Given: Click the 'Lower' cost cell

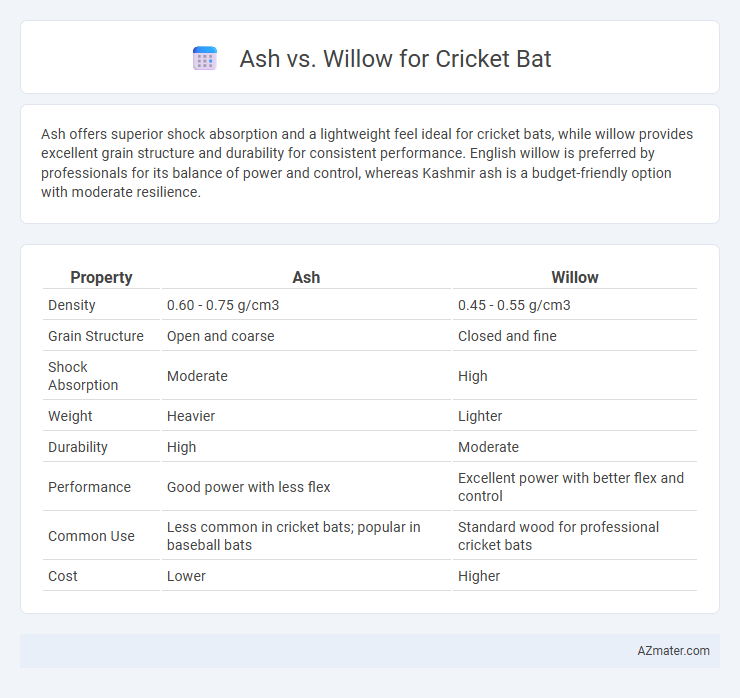Looking at the screenshot, I should coord(186,576).
